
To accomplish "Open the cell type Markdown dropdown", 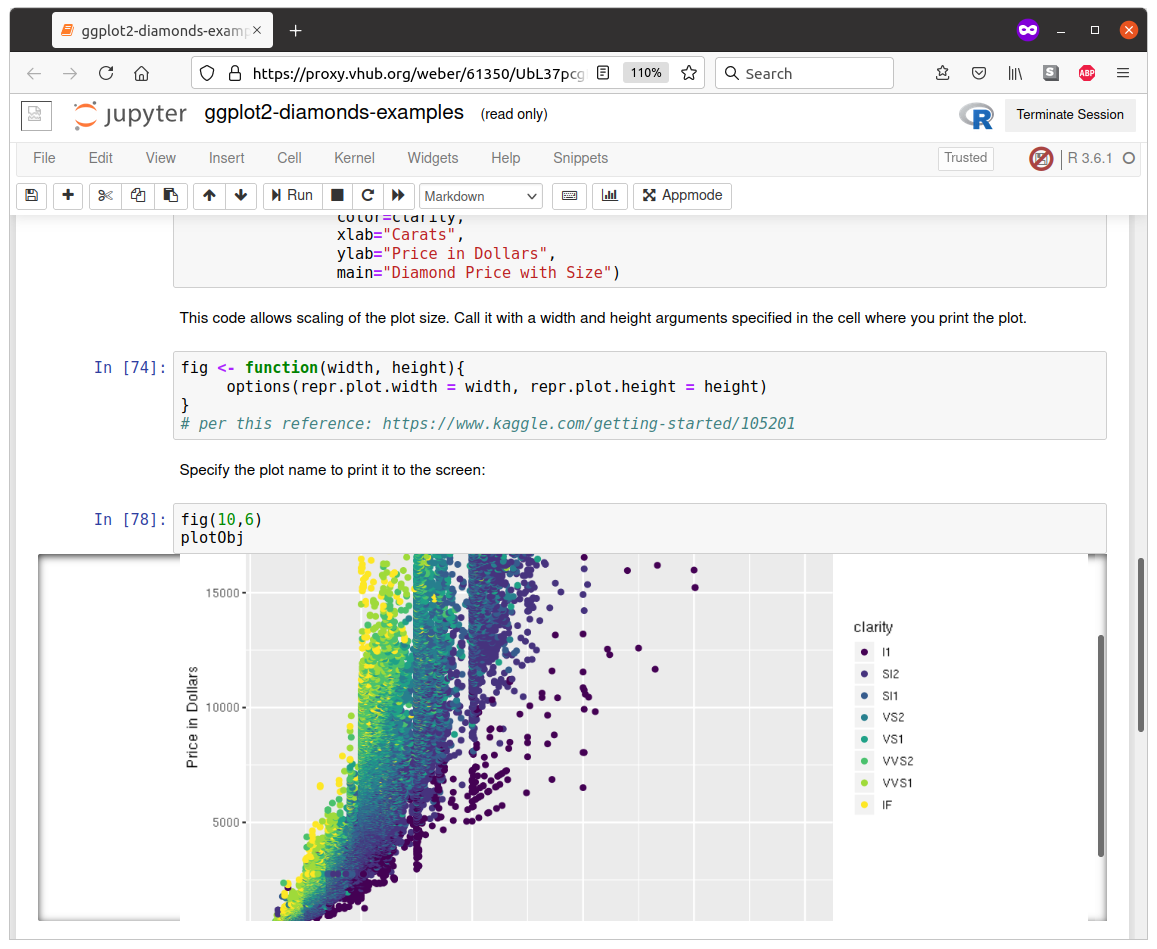I will 480,196.
